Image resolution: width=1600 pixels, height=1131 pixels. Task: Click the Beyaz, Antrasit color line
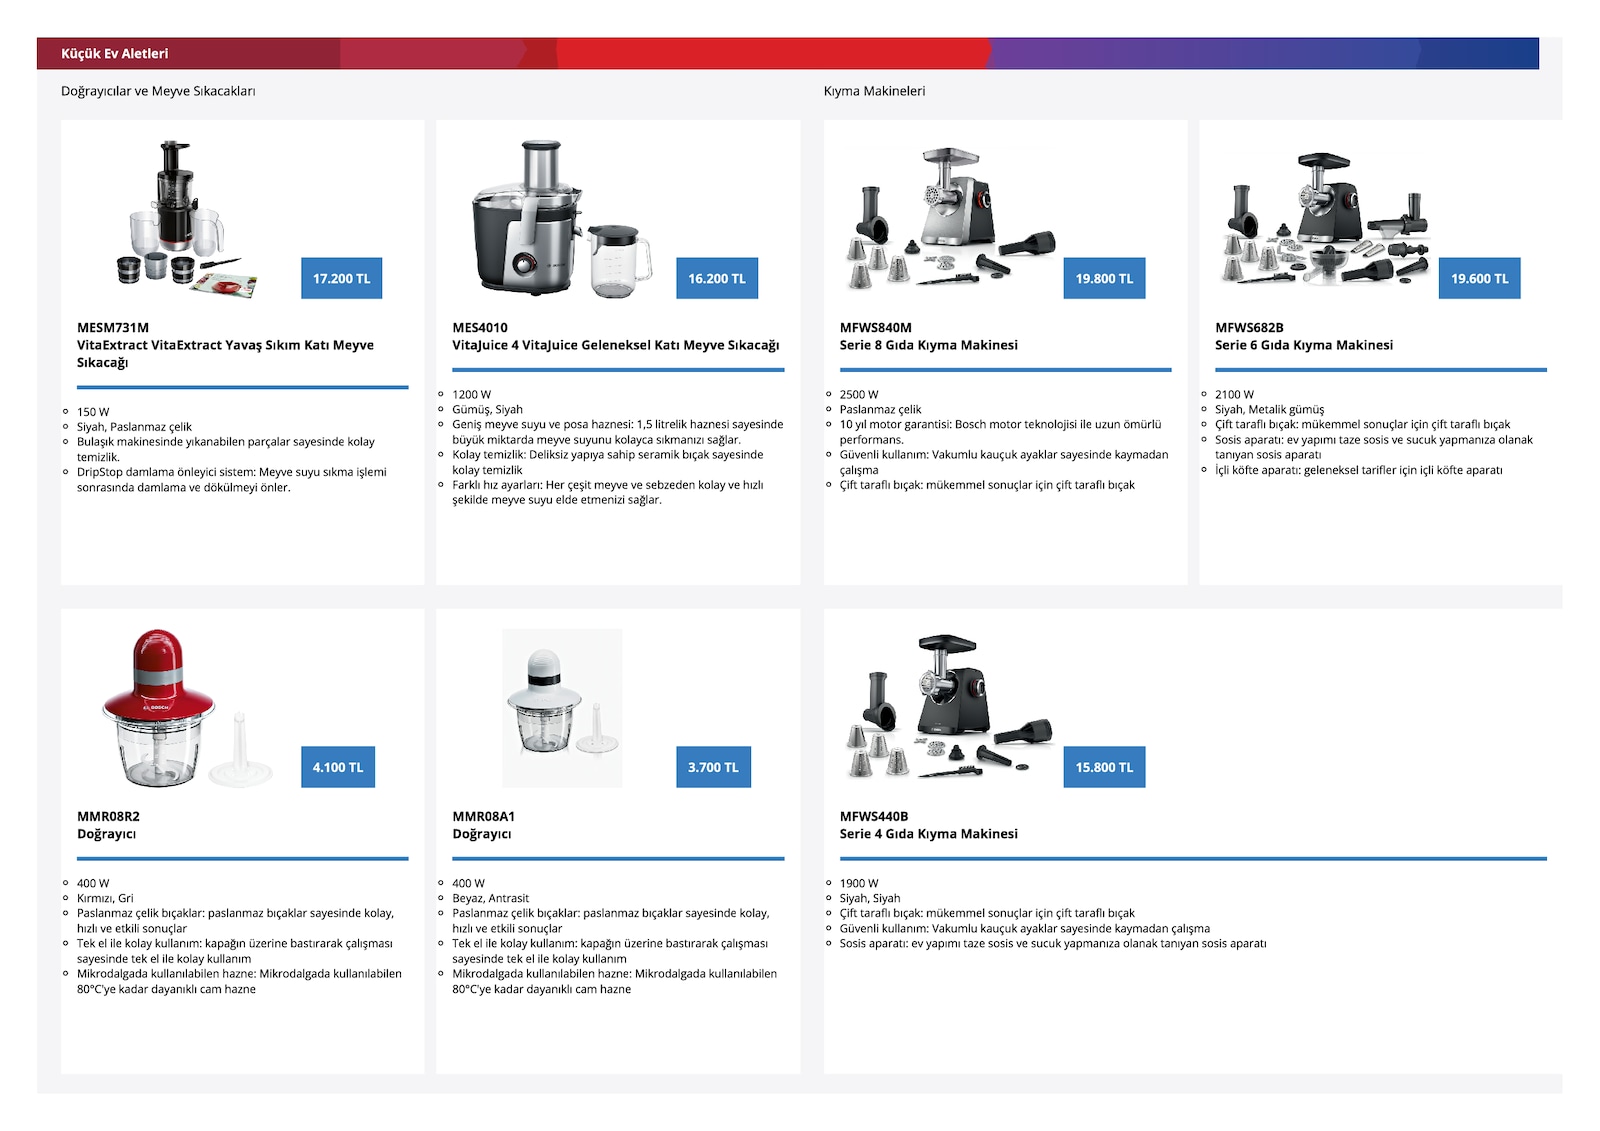coord(490,898)
